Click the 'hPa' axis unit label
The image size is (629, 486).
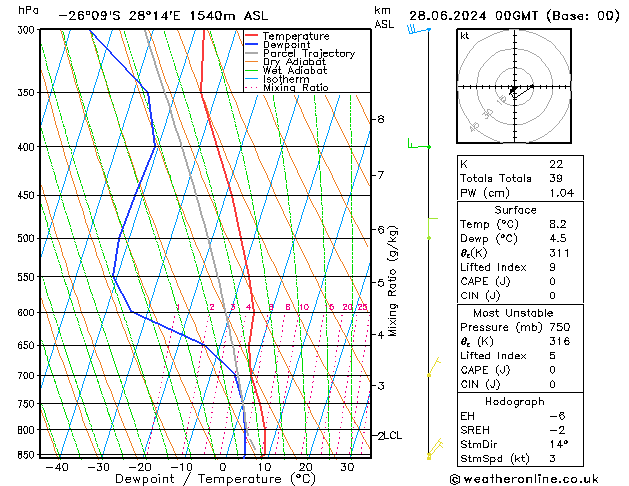tap(28, 10)
